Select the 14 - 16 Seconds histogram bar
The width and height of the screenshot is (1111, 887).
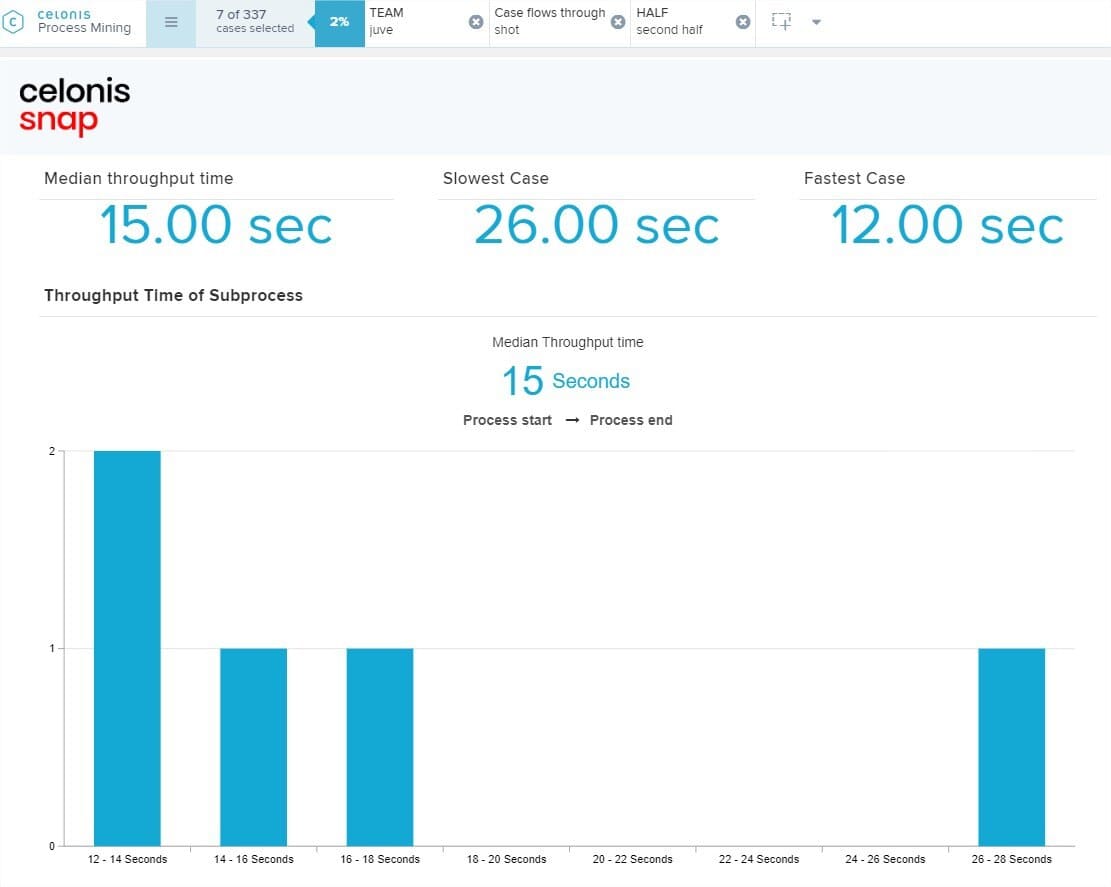[x=253, y=746]
